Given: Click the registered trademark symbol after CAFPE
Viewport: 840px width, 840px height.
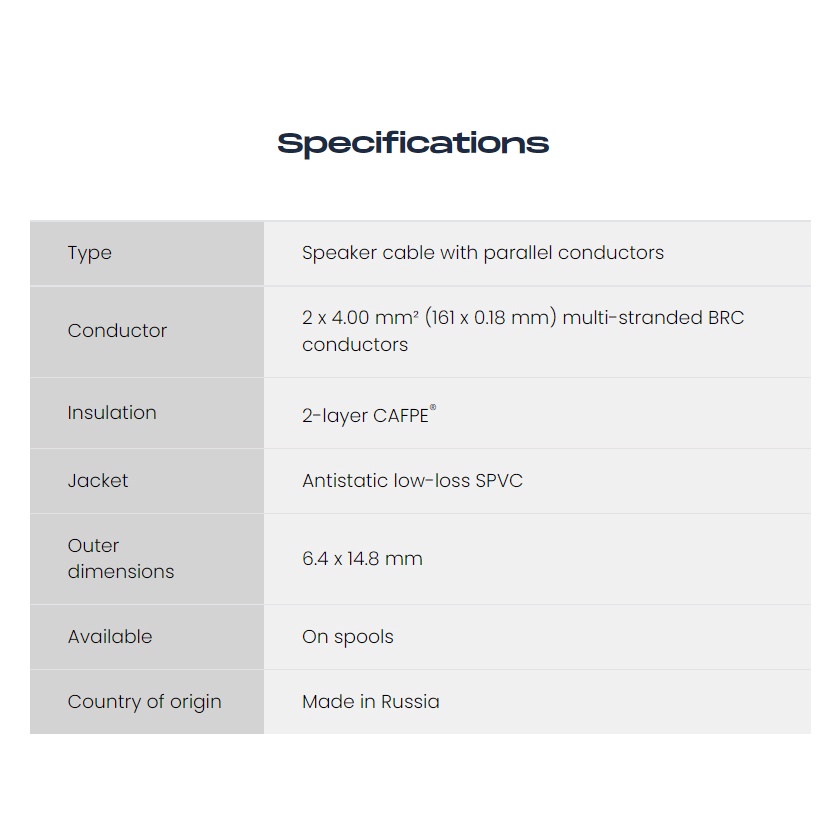Looking at the screenshot, I should 433,408.
